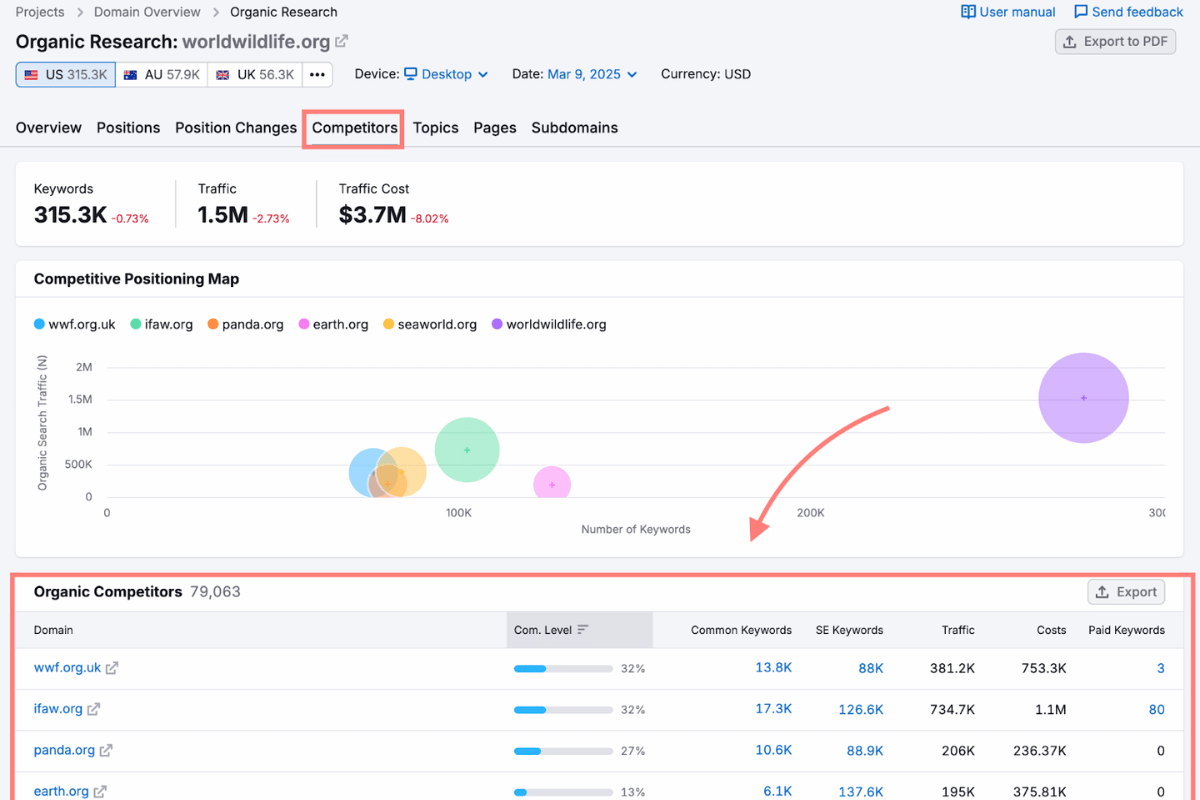Click 6.1K common keywords for earth.org
This screenshot has width=1200, height=800.
point(778,790)
